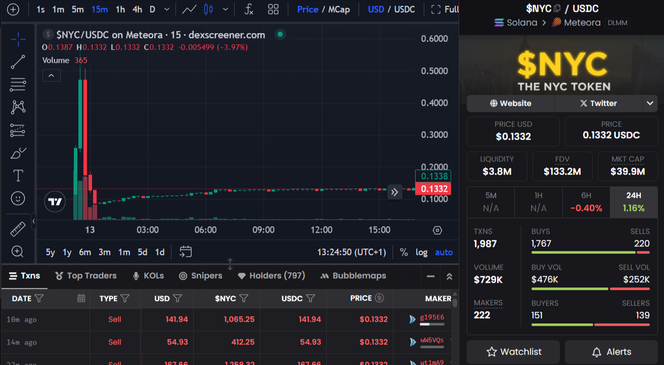The image size is (664, 365).
Task: Toggle log scale mode
Action: tap(421, 252)
